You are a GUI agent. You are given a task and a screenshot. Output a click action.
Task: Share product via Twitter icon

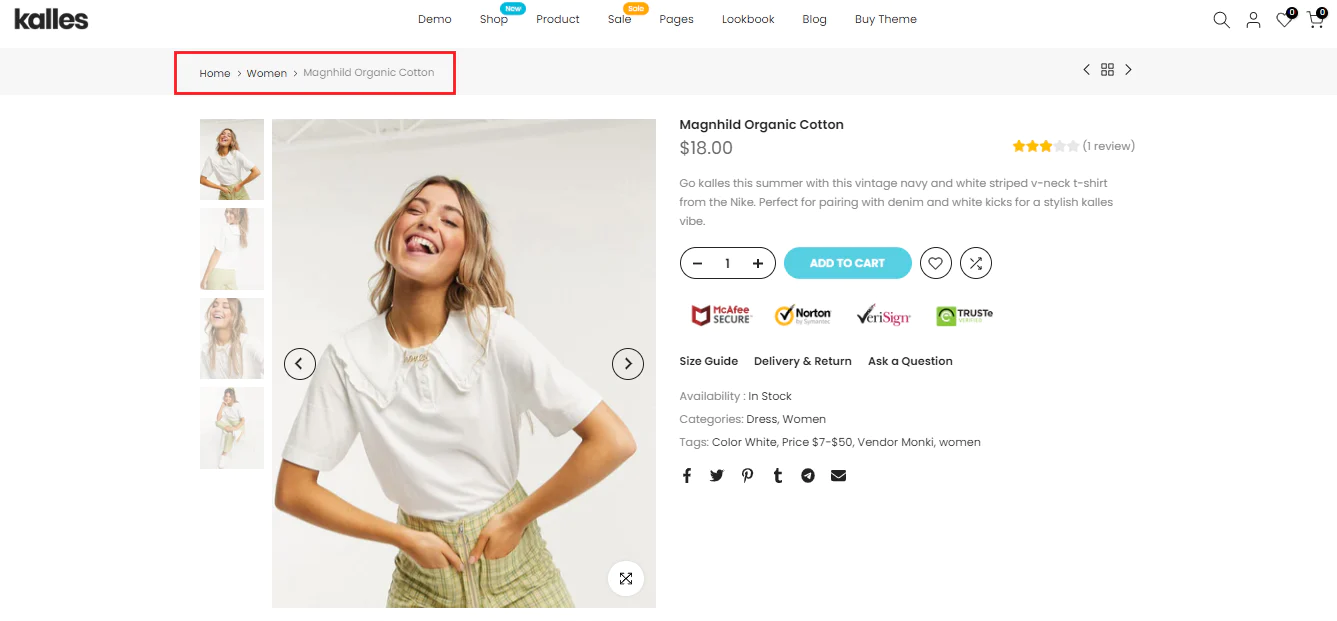[x=716, y=475]
